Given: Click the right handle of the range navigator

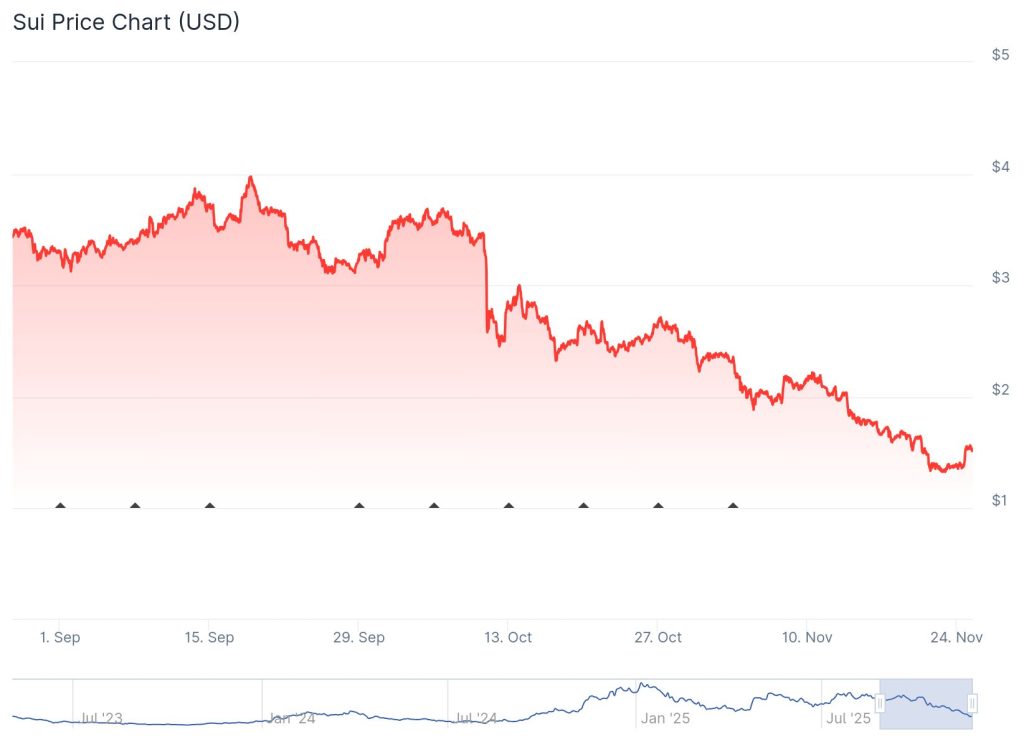Looking at the screenshot, I should click(972, 704).
